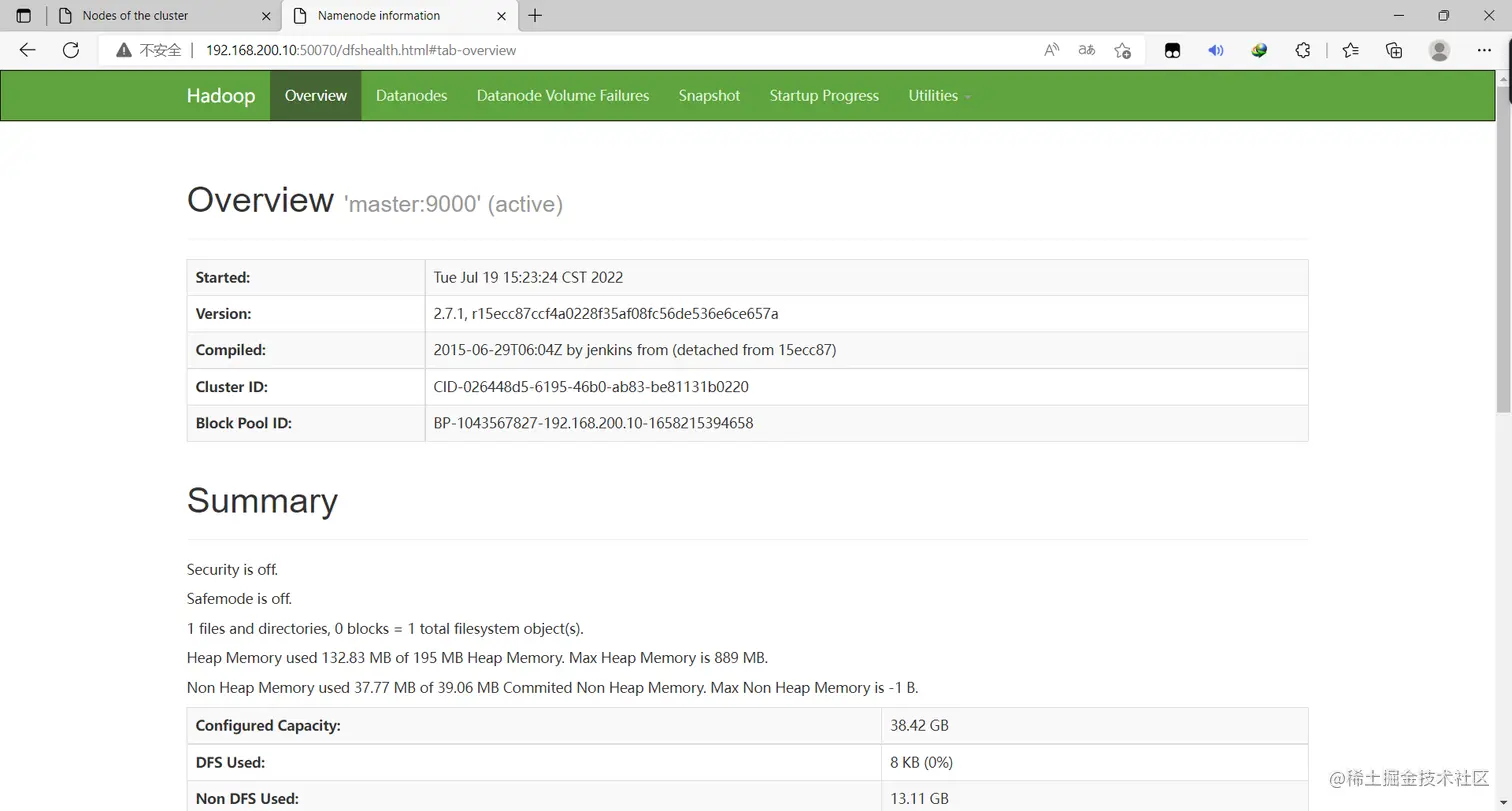
Task: Expand the Utilities dropdown menu
Action: click(x=940, y=96)
